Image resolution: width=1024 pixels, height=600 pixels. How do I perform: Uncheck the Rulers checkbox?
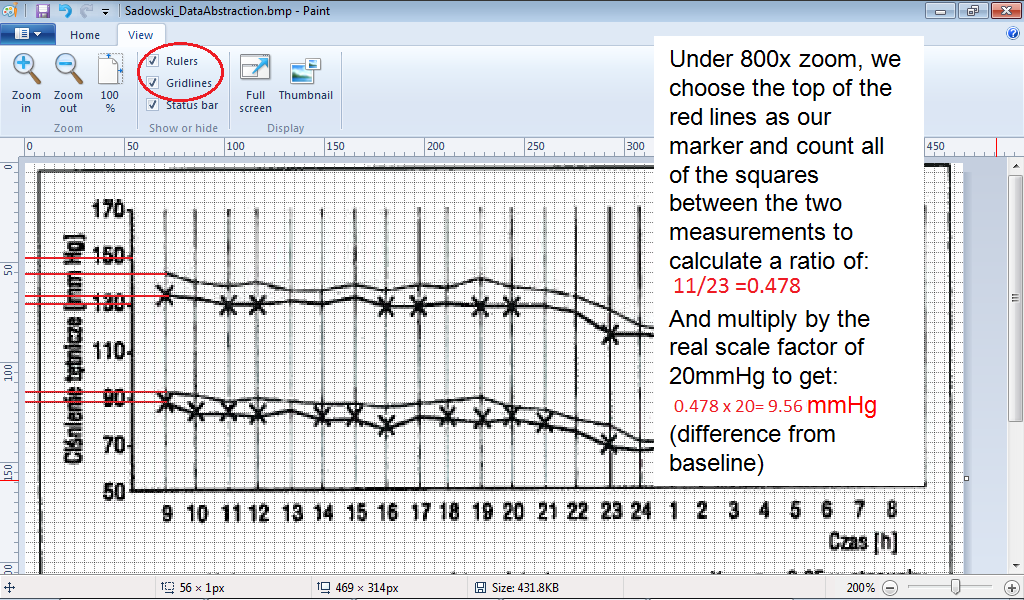[153, 61]
